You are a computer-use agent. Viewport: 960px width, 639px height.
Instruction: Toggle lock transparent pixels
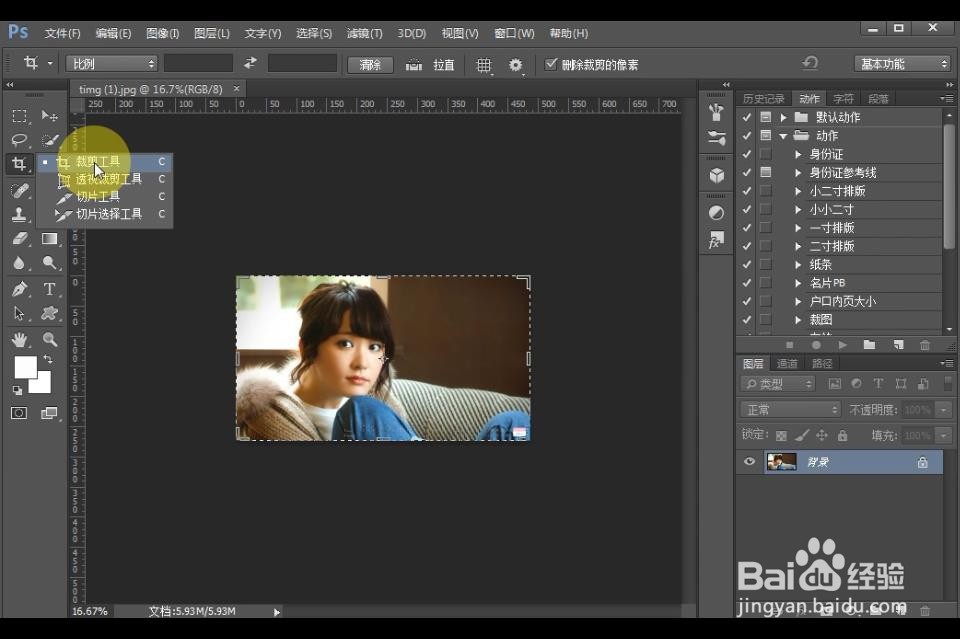click(x=781, y=436)
